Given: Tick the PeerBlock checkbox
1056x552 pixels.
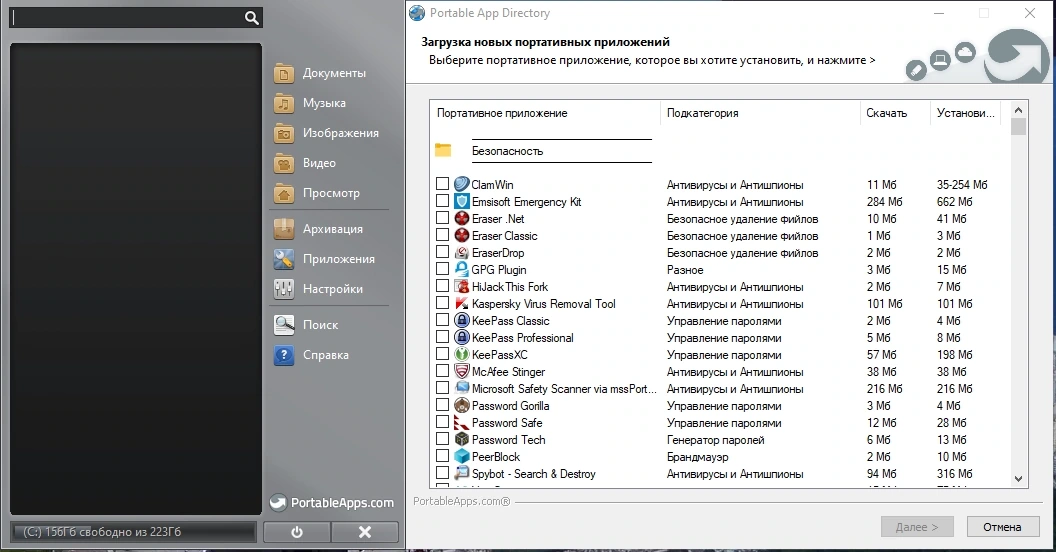Looking at the screenshot, I should point(442,456).
